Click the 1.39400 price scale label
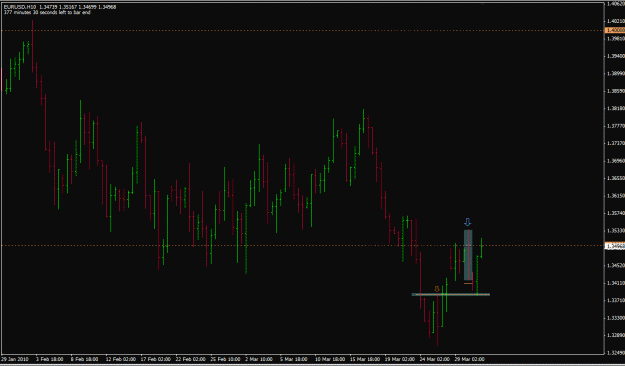 coord(615,56)
